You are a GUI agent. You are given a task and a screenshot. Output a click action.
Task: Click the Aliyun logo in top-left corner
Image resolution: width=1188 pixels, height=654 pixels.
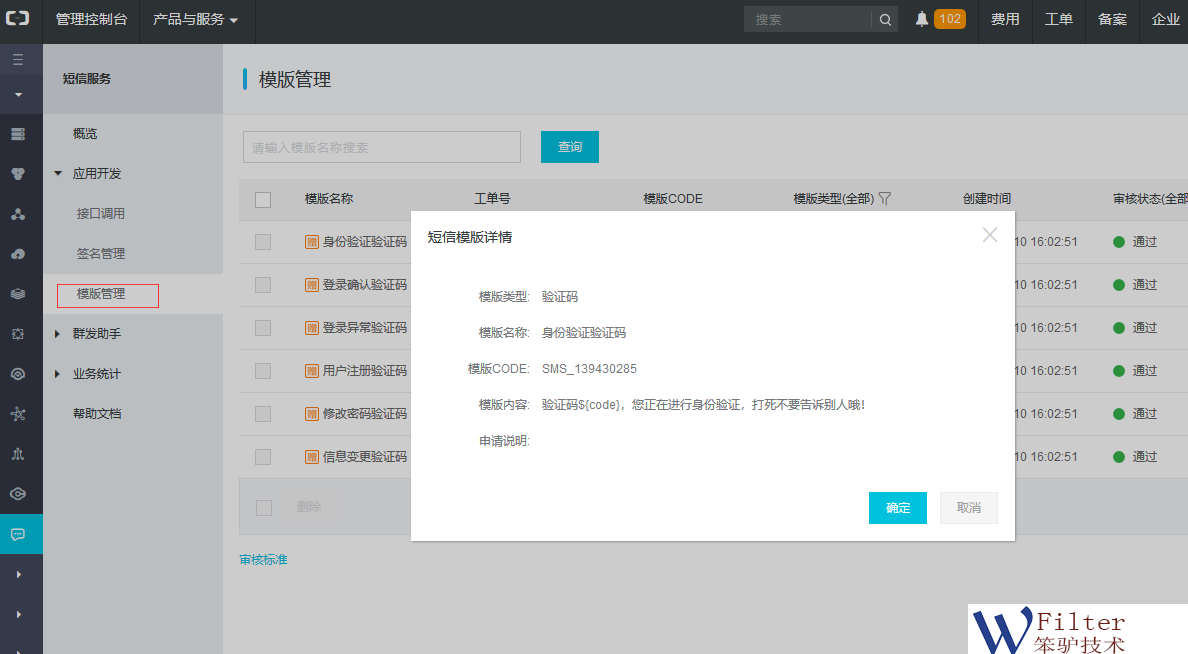18,19
